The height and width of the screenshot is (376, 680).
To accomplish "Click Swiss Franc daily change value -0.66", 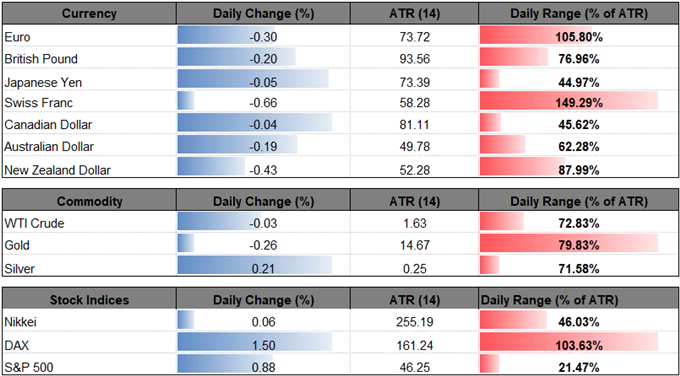I will coord(263,103).
